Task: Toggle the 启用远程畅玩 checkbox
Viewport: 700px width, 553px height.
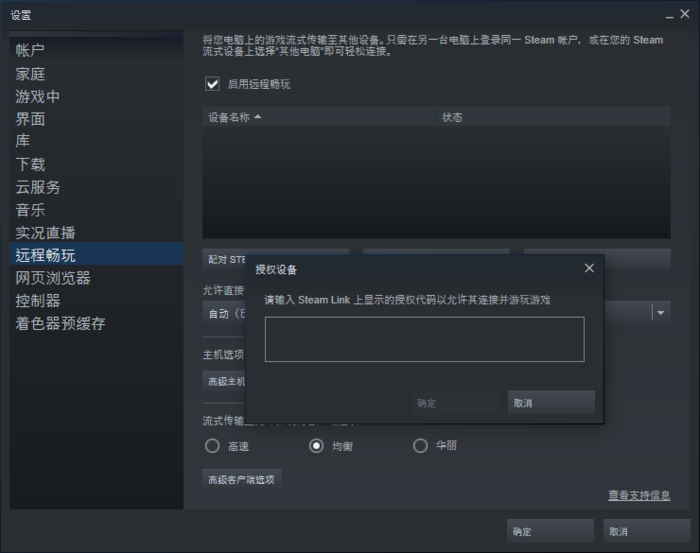Action: 212,84
